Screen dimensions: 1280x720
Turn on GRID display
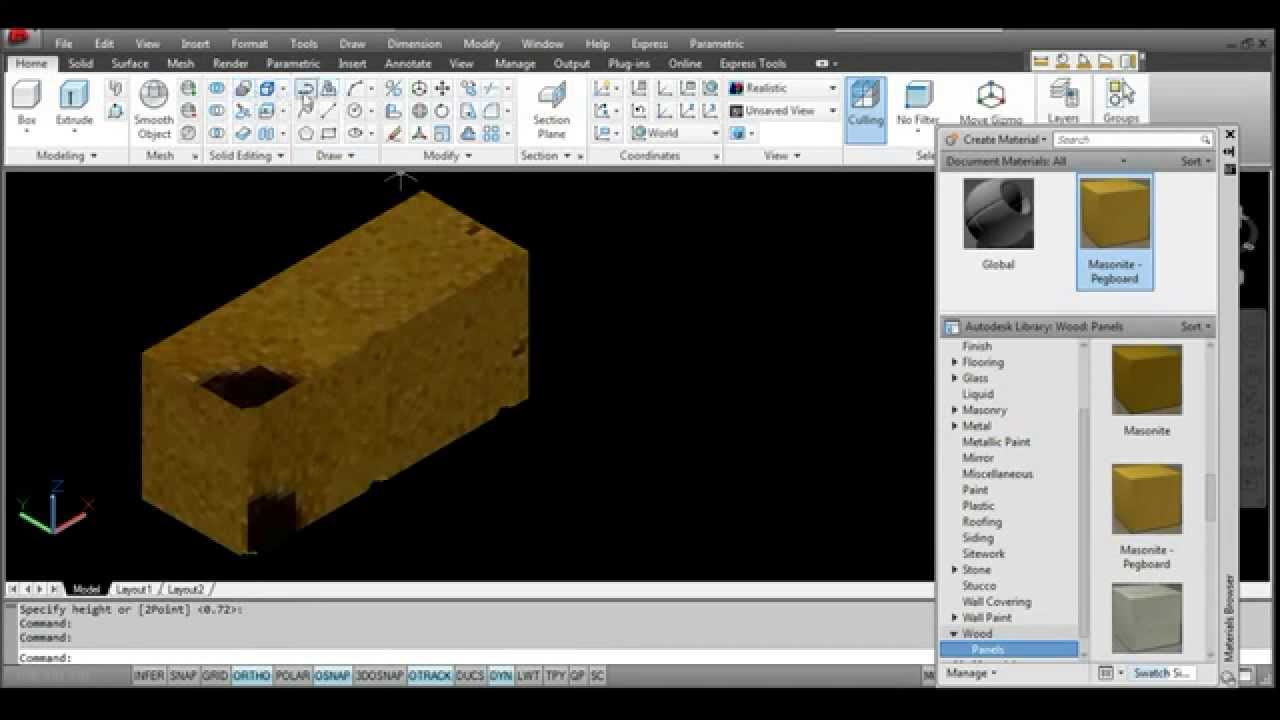215,676
